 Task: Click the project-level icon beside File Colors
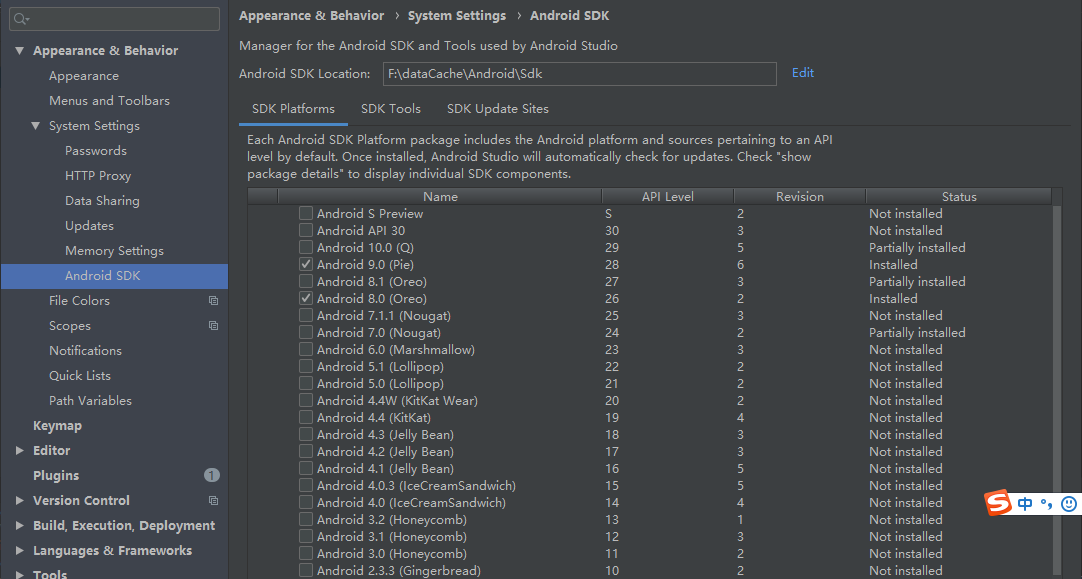pos(213,301)
